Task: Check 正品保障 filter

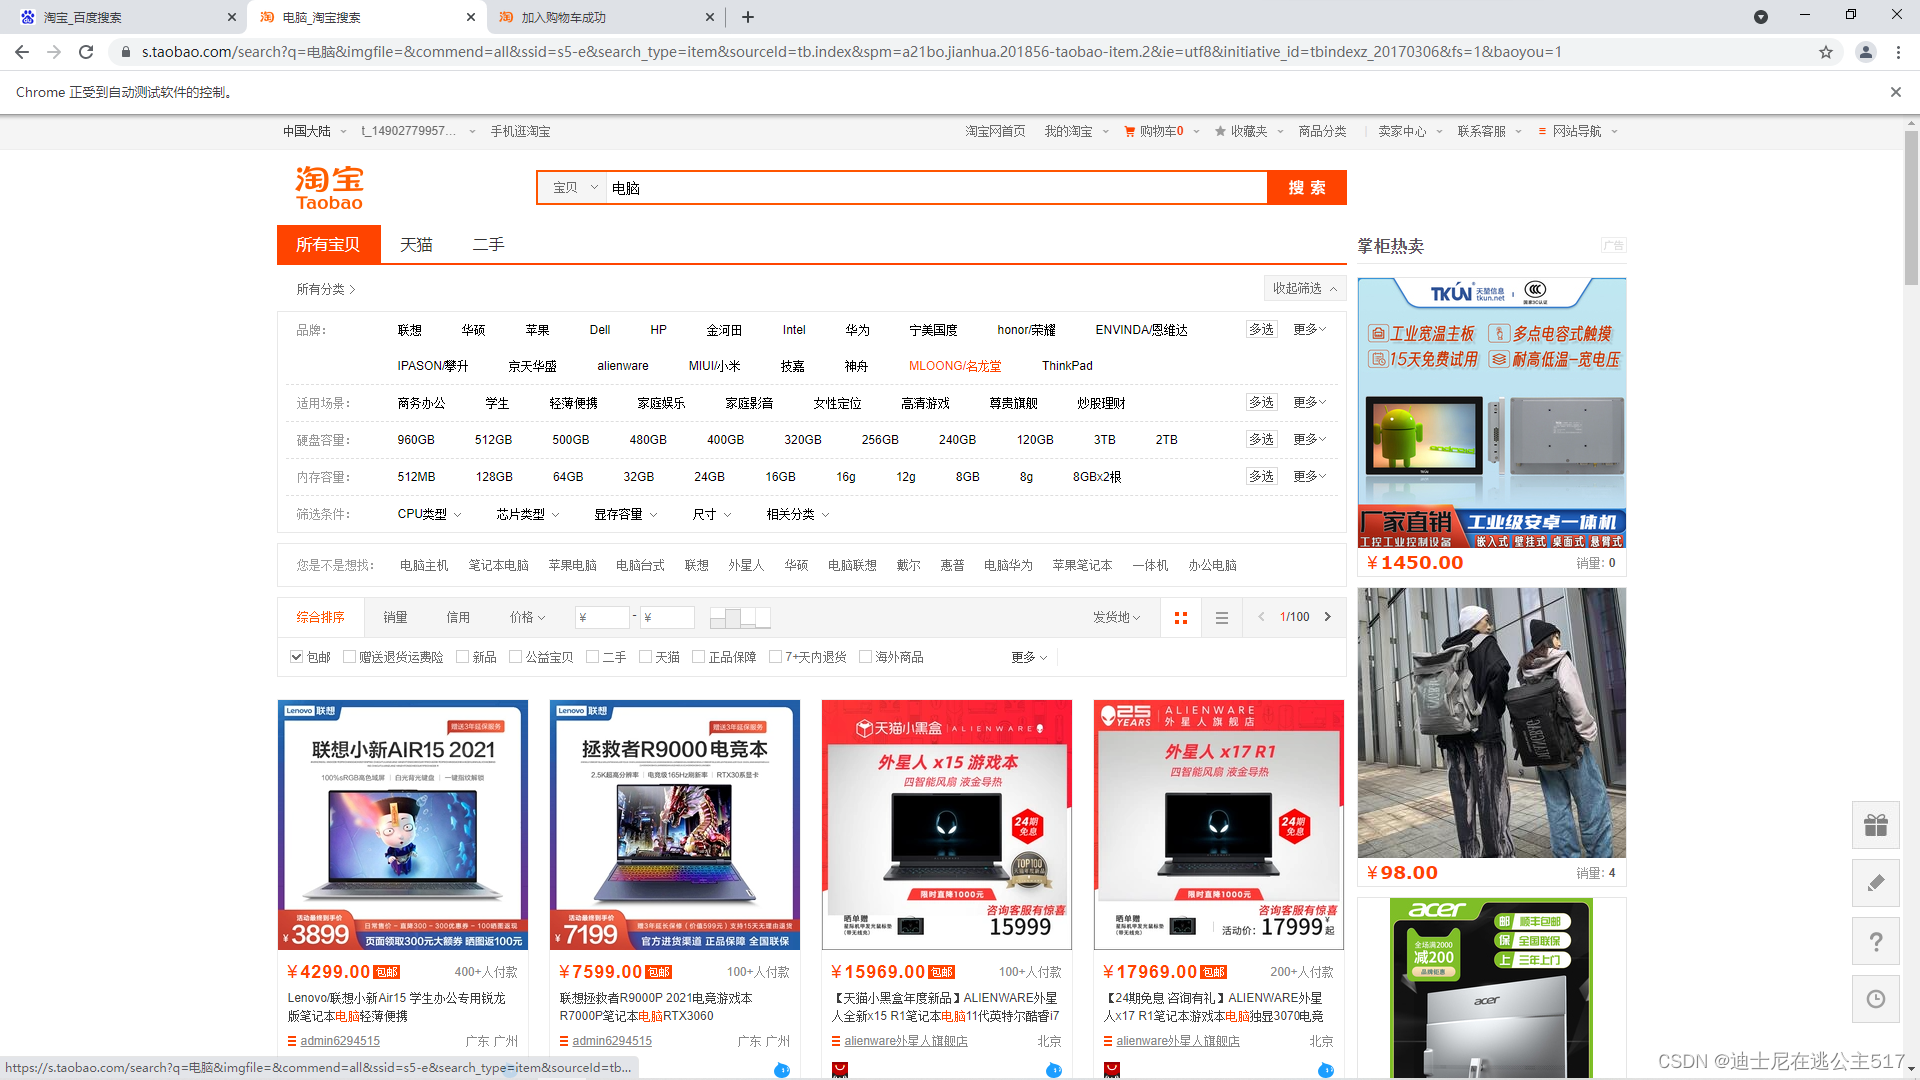Action: [x=698, y=657]
